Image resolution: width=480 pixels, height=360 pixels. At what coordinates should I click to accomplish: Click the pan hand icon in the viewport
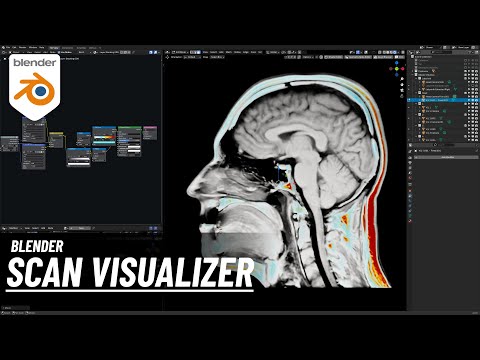402,84
